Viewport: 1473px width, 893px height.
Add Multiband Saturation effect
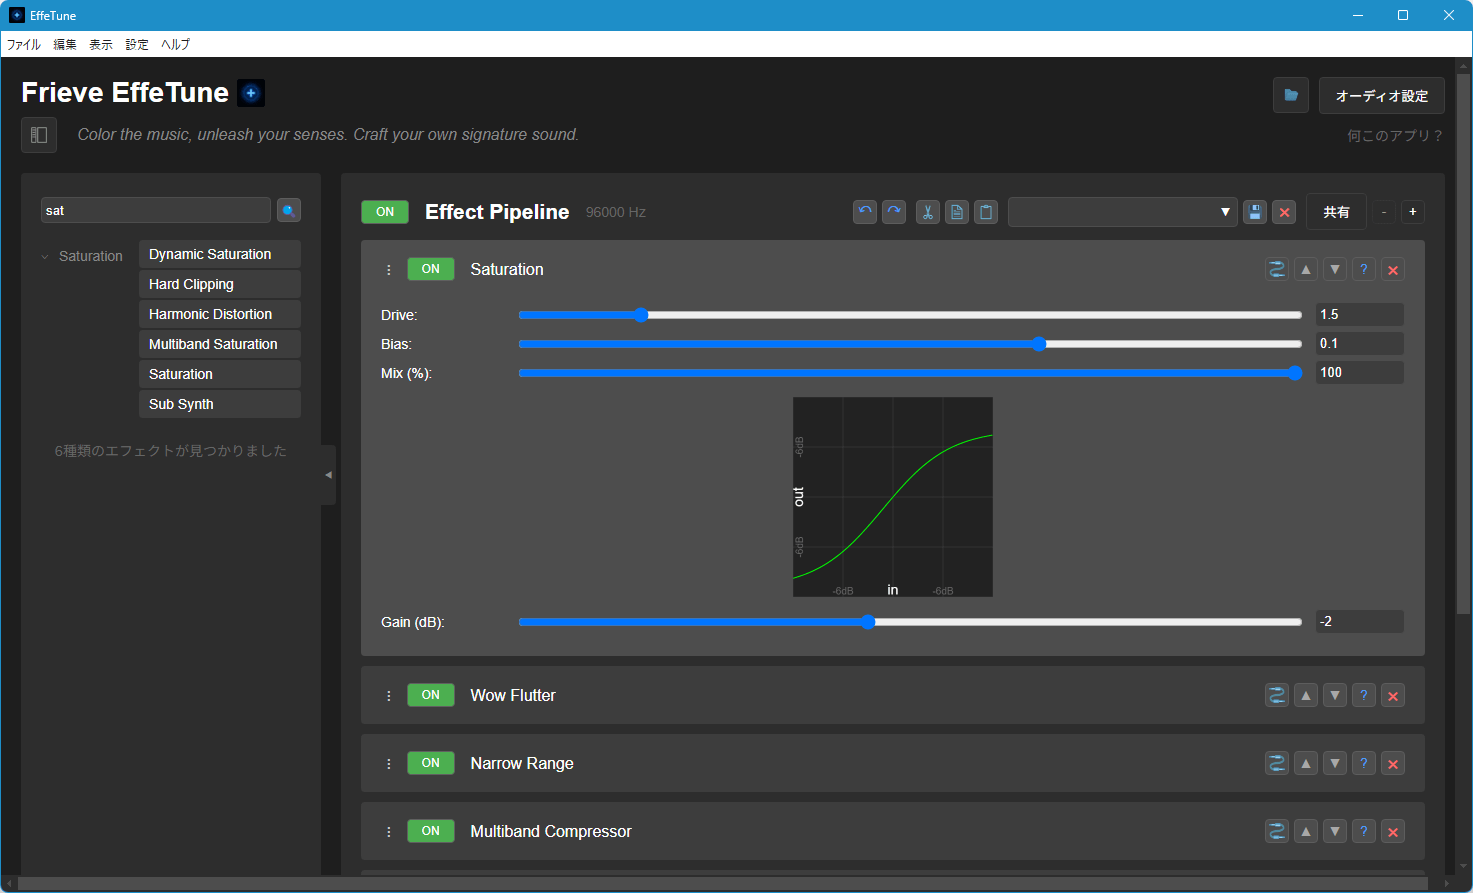(220, 344)
